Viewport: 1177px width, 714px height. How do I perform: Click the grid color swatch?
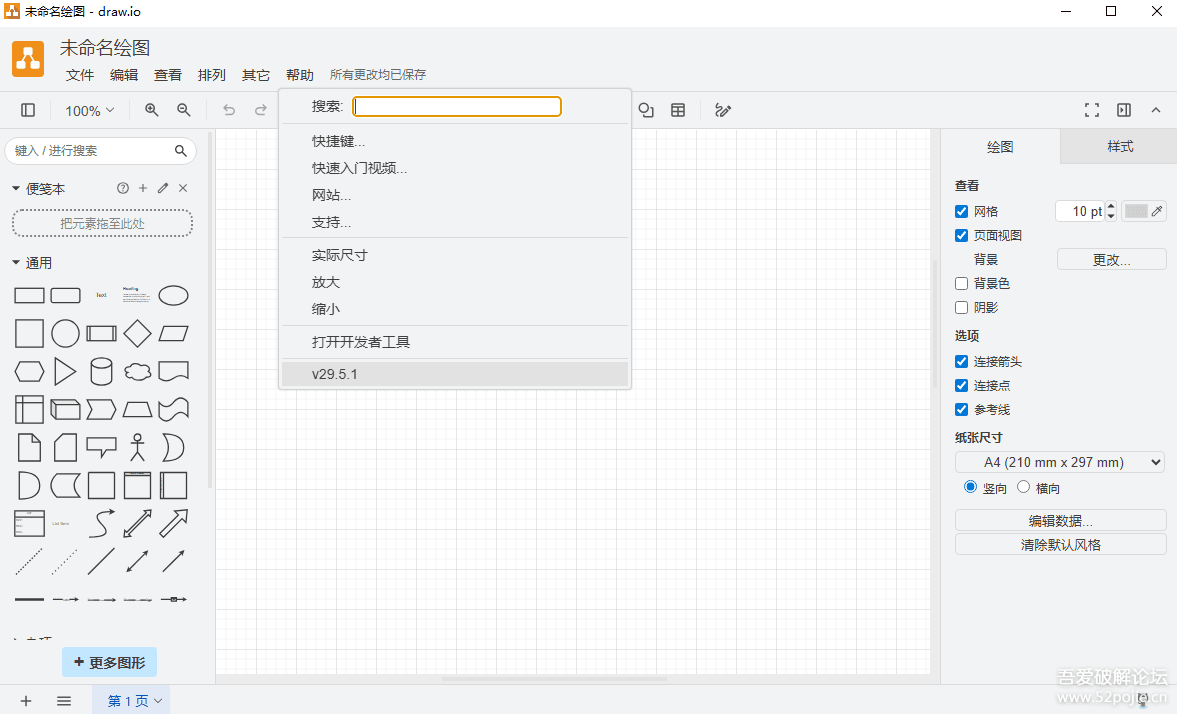pos(1137,211)
